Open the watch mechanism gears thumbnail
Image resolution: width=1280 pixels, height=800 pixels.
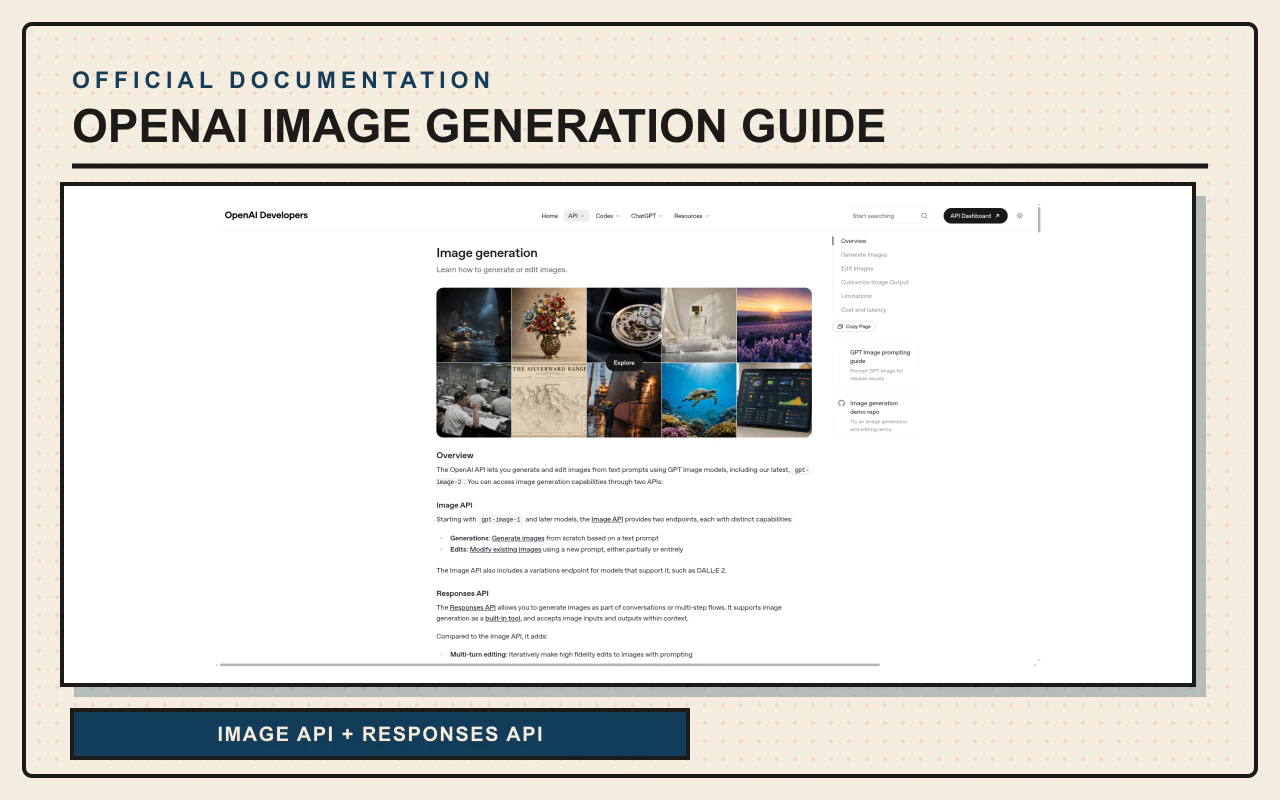coord(624,325)
